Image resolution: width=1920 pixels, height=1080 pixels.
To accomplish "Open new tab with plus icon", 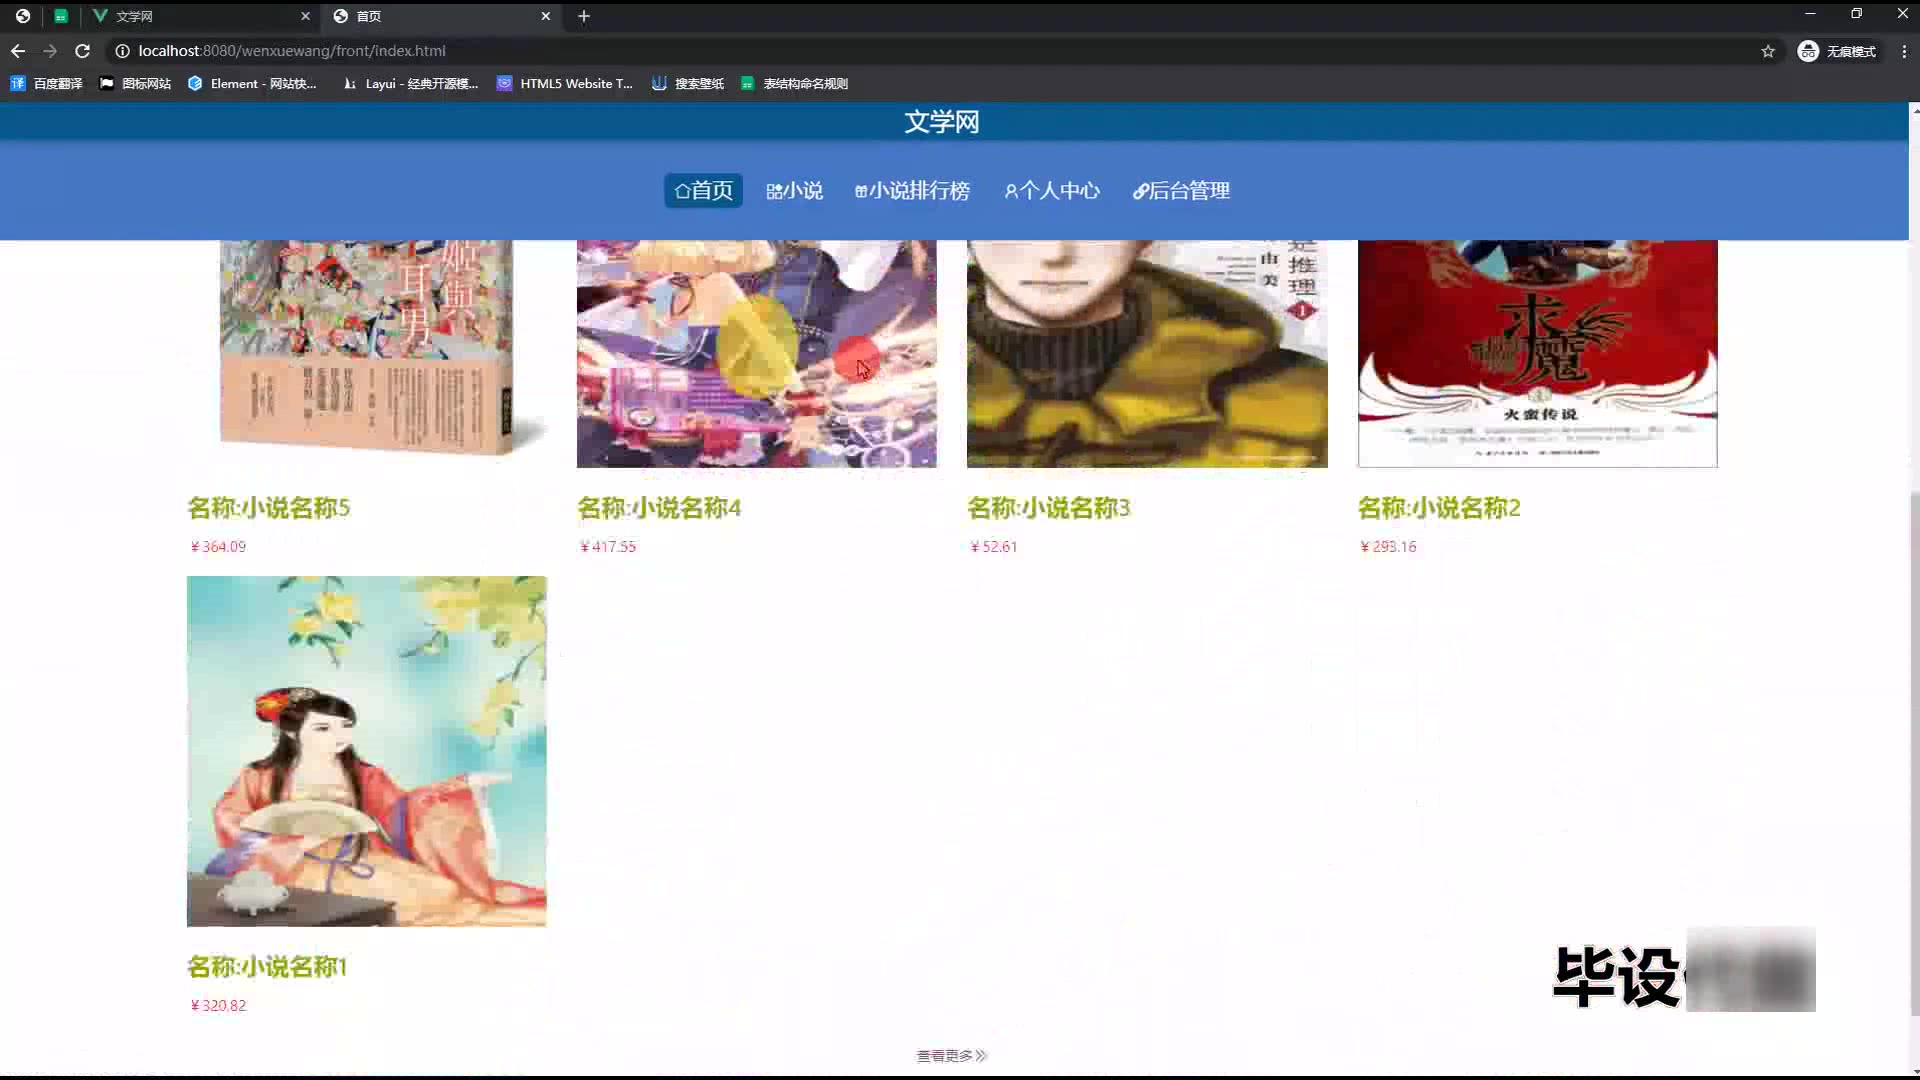I will tap(584, 16).
